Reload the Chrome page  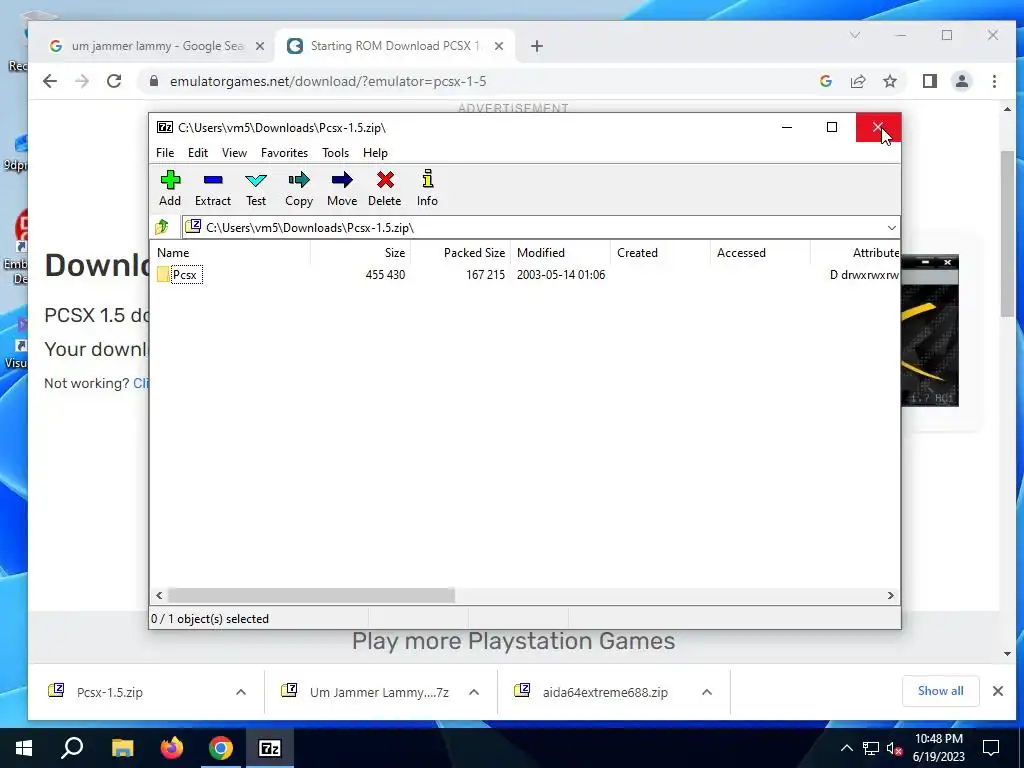pos(114,81)
